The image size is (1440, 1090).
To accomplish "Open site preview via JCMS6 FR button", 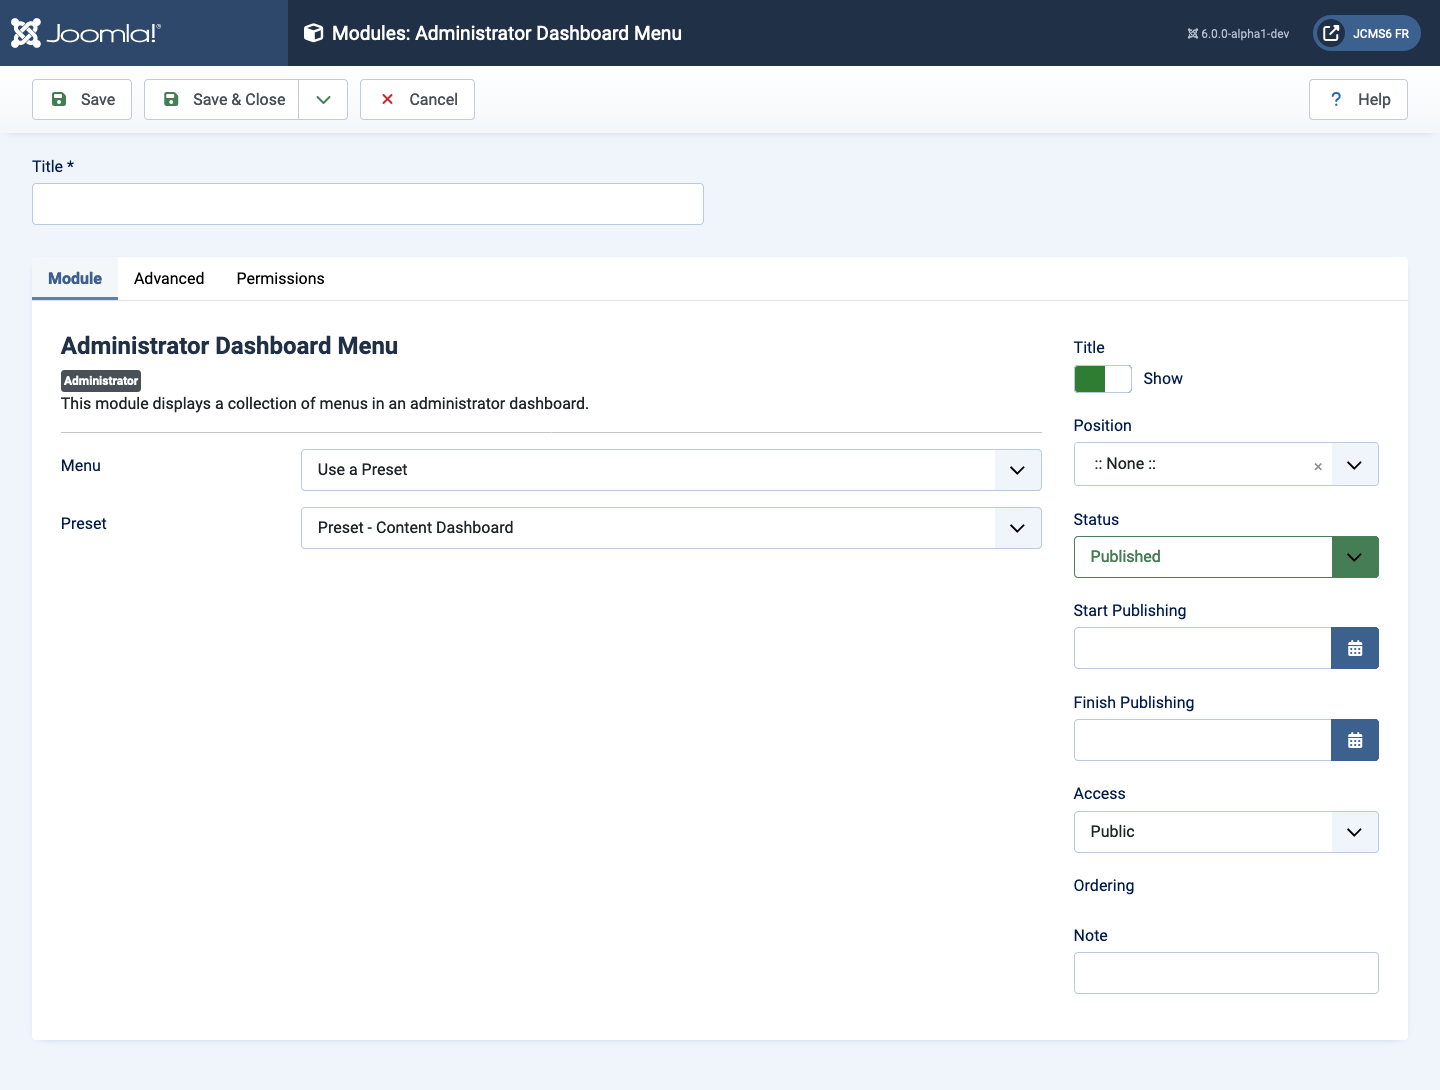I will pyautogui.click(x=1366, y=33).
